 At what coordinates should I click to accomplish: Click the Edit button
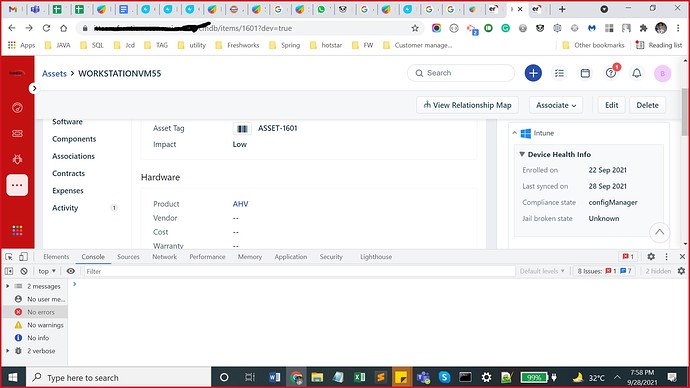[x=611, y=105]
